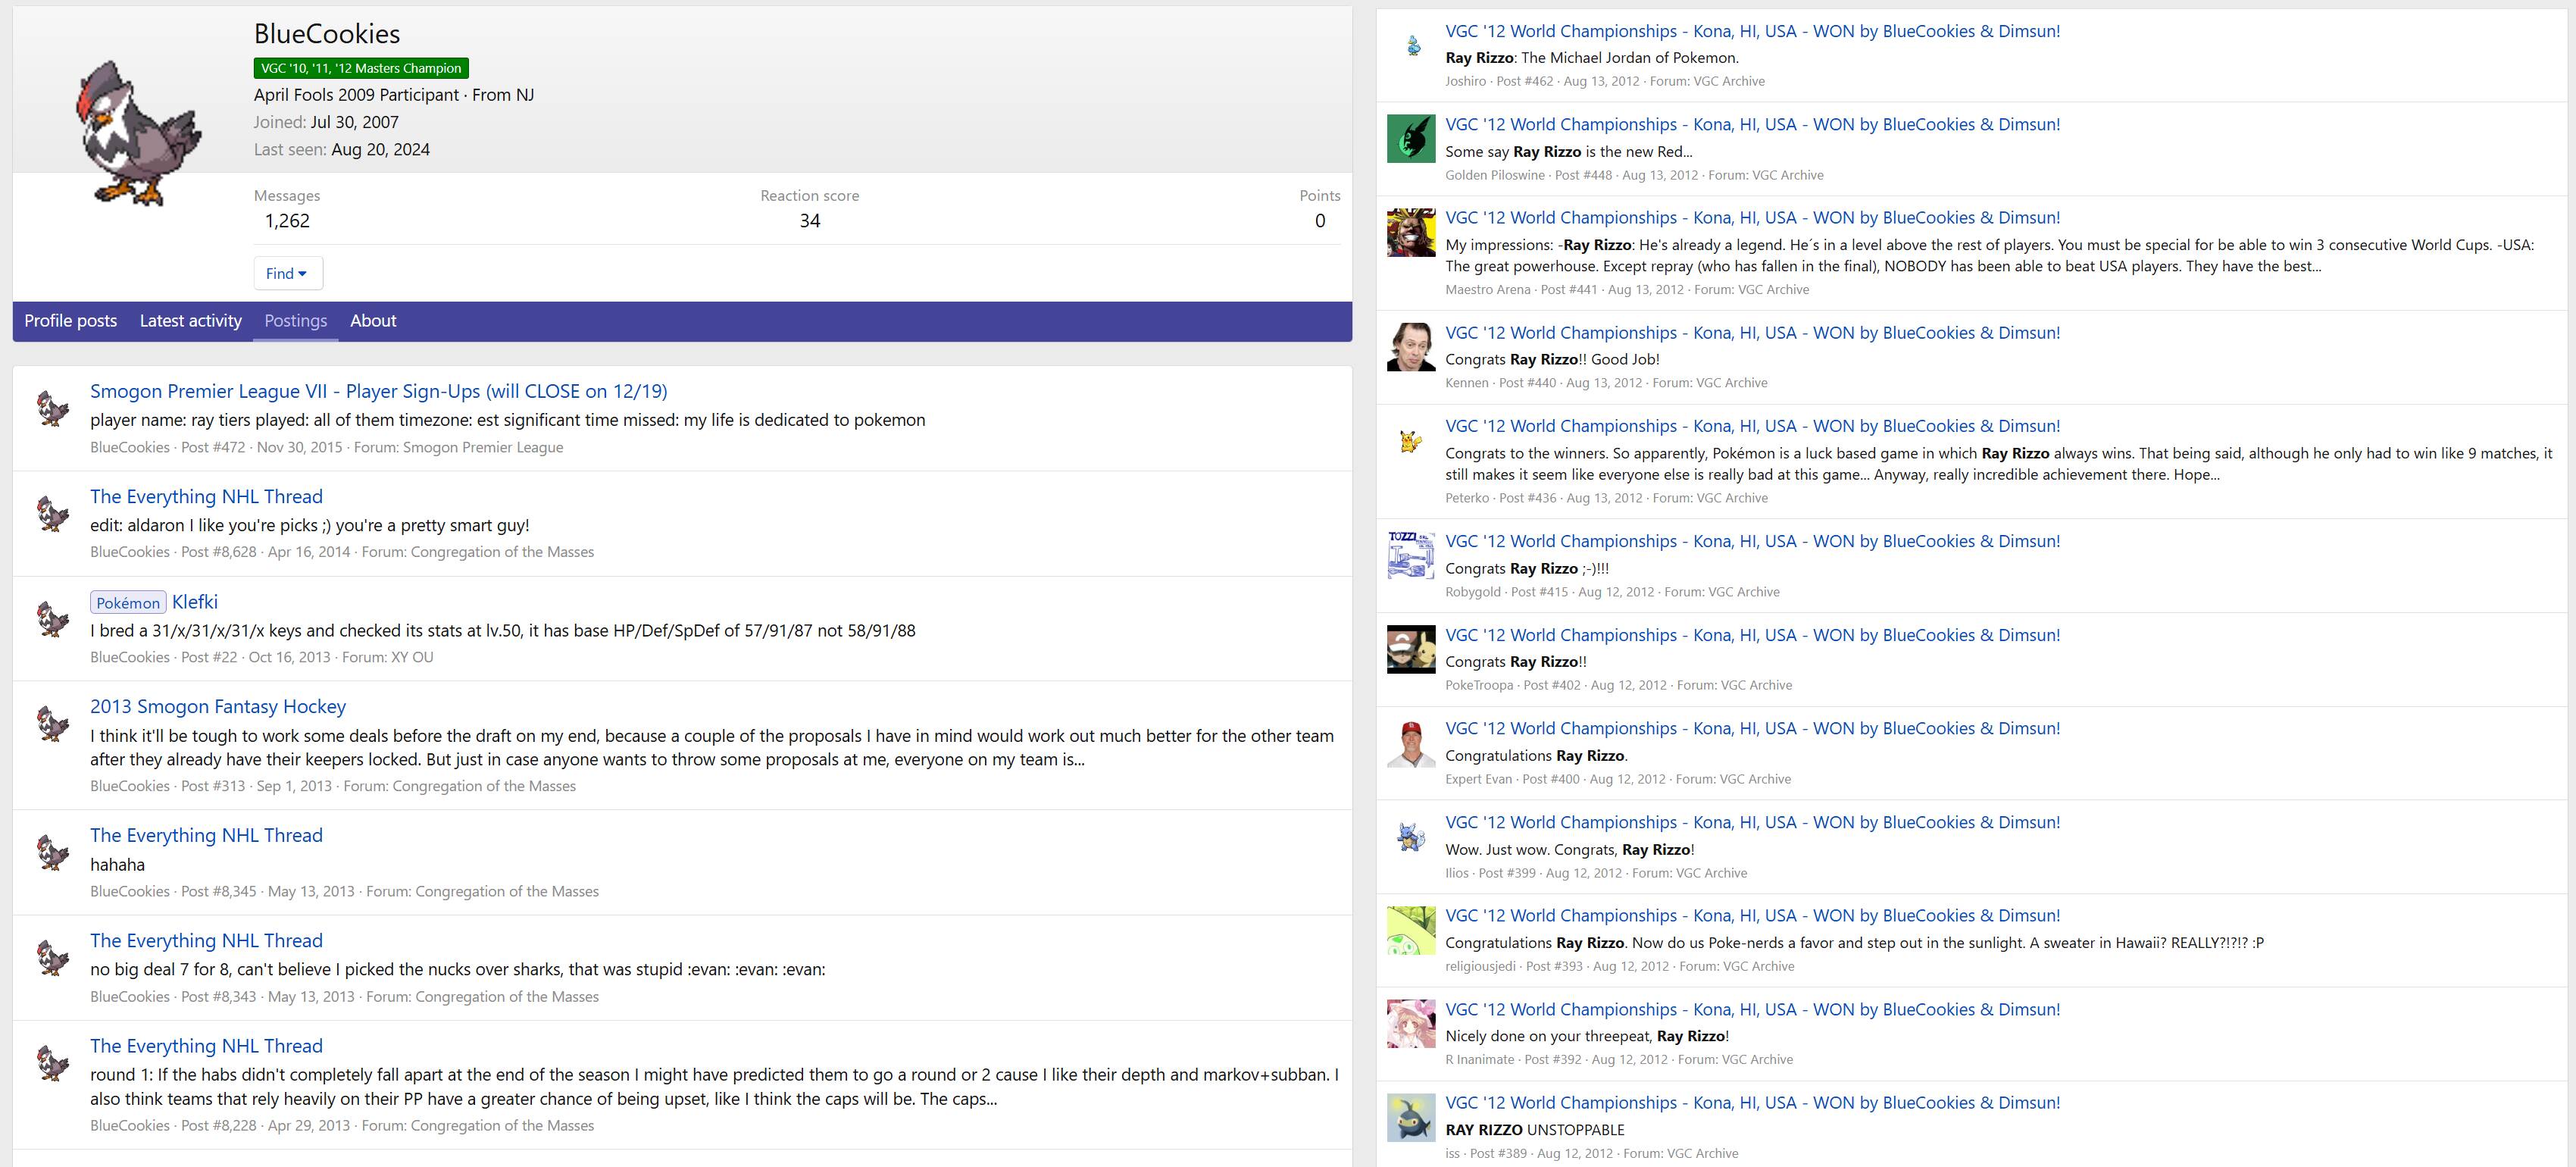The image size is (2576, 1167).
Task: Open Smogon Premier League VII Sign-Ups thread
Action: click(378, 391)
